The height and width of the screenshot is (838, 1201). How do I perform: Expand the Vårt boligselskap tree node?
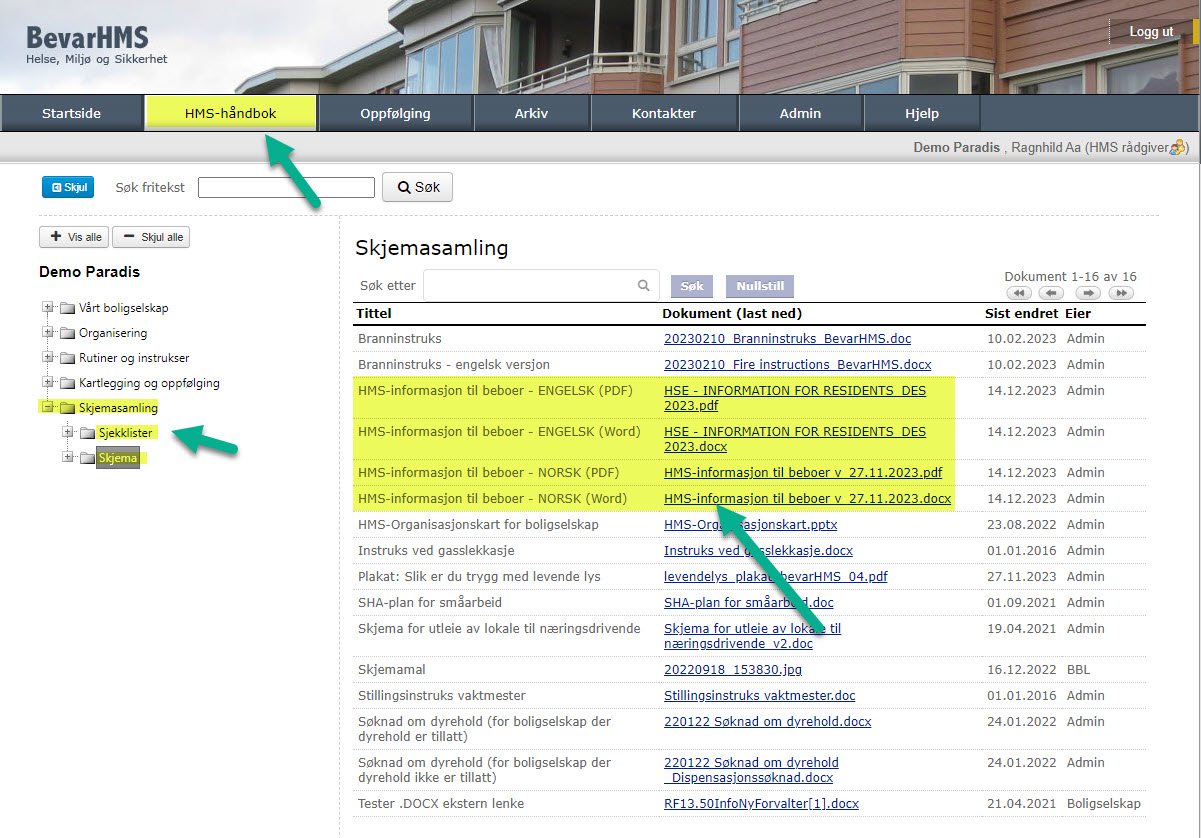47,308
